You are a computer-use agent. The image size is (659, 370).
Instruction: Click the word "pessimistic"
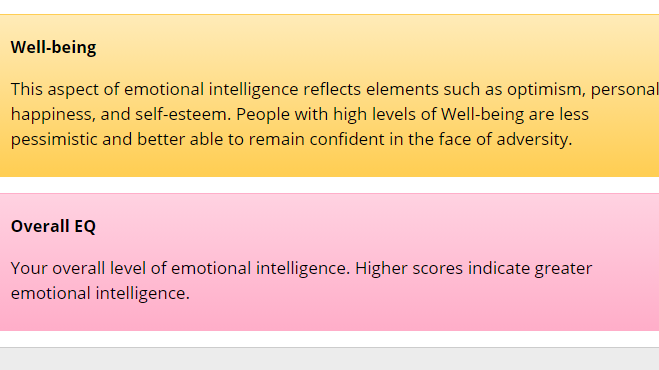(54, 140)
